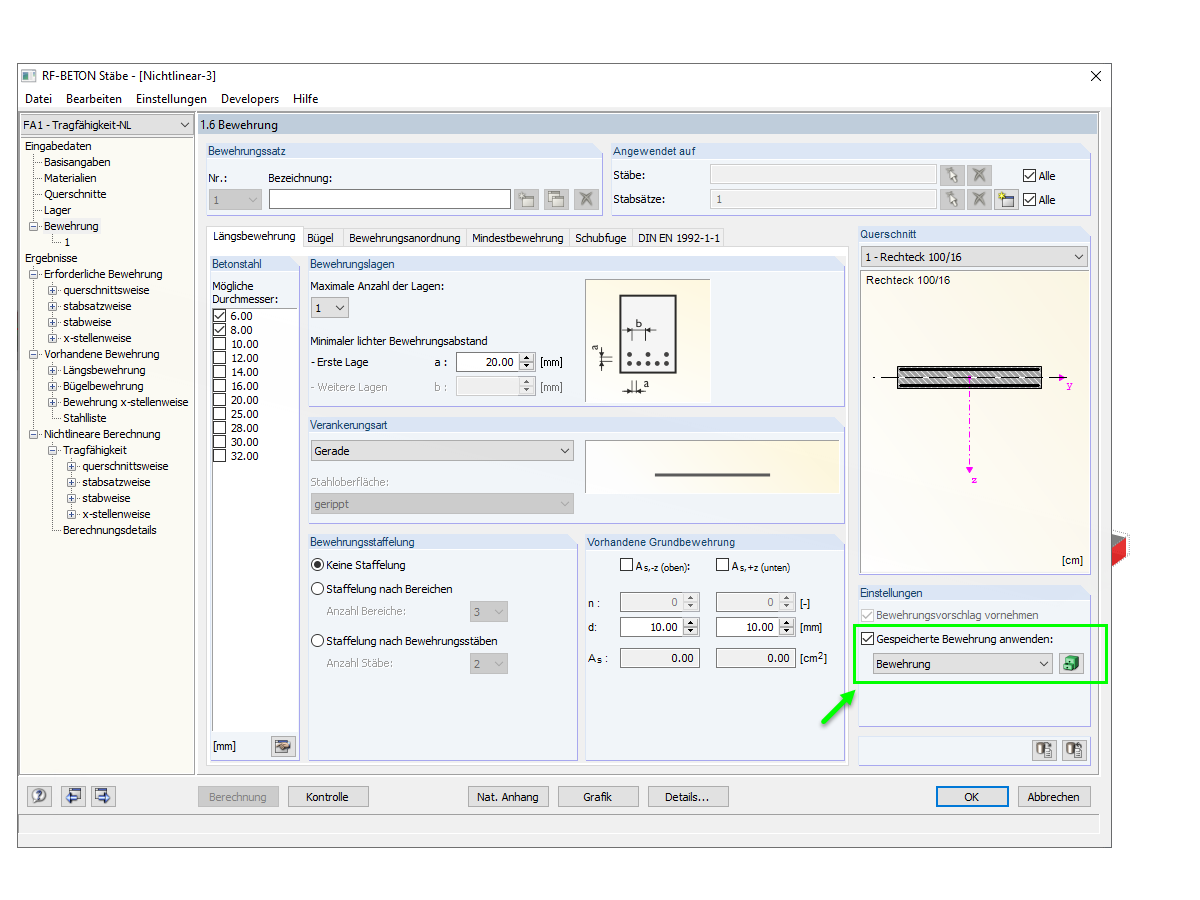Clear Stabsätze selection X icon
The width and height of the screenshot is (1200, 900).
[x=979, y=199]
